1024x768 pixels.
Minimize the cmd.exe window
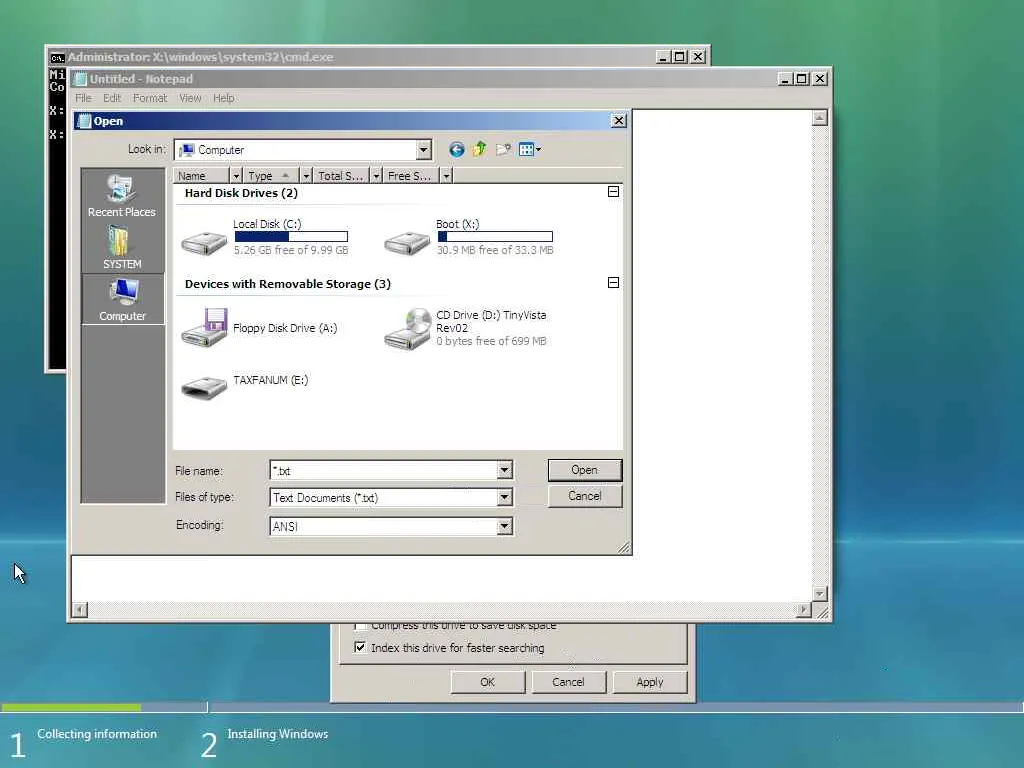click(x=663, y=57)
